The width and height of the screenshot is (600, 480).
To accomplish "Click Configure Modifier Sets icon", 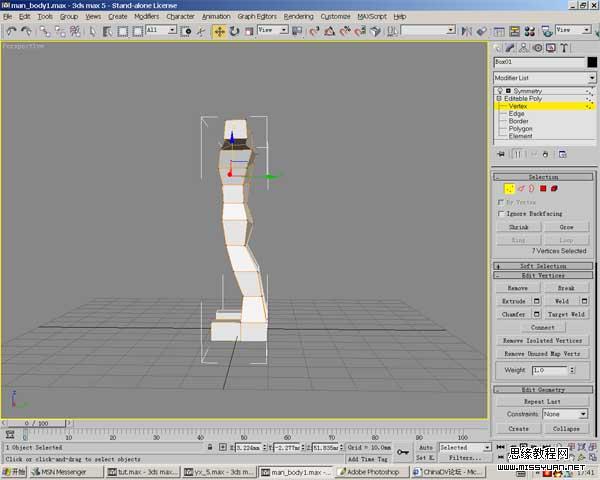I will click(x=562, y=154).
